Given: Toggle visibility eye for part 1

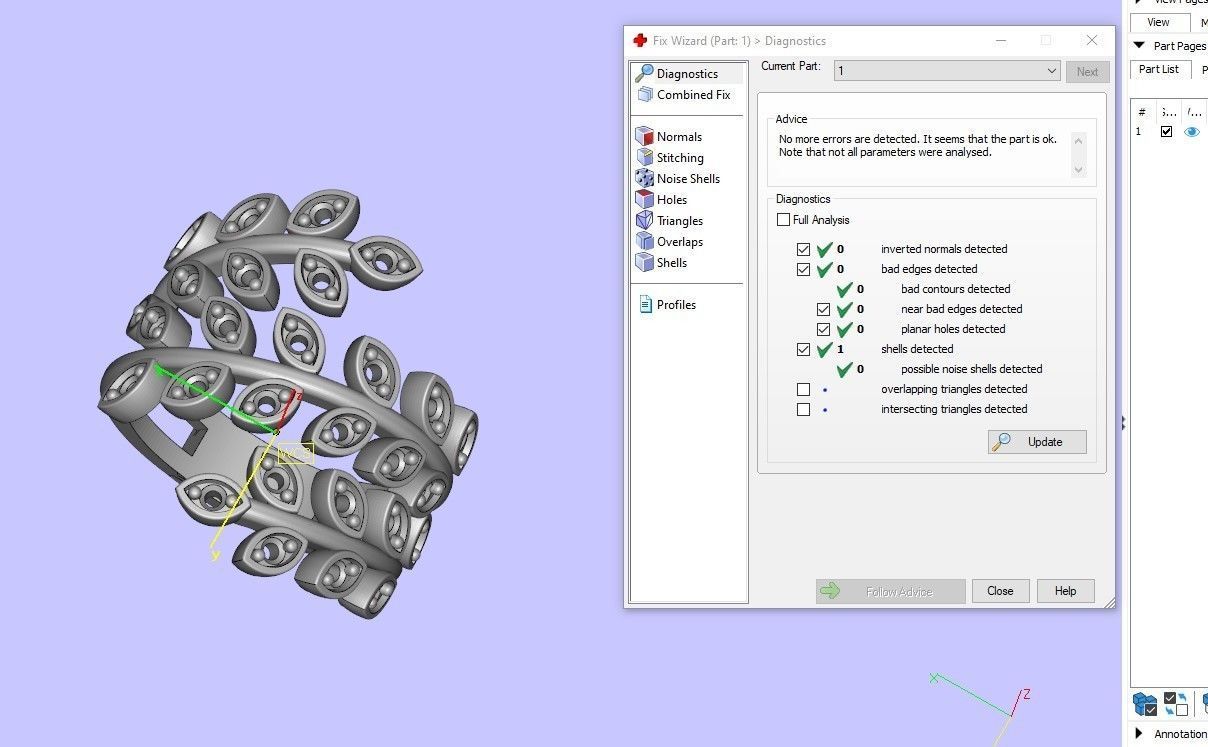Looking at the screenshot, I should click(1191, 132).
